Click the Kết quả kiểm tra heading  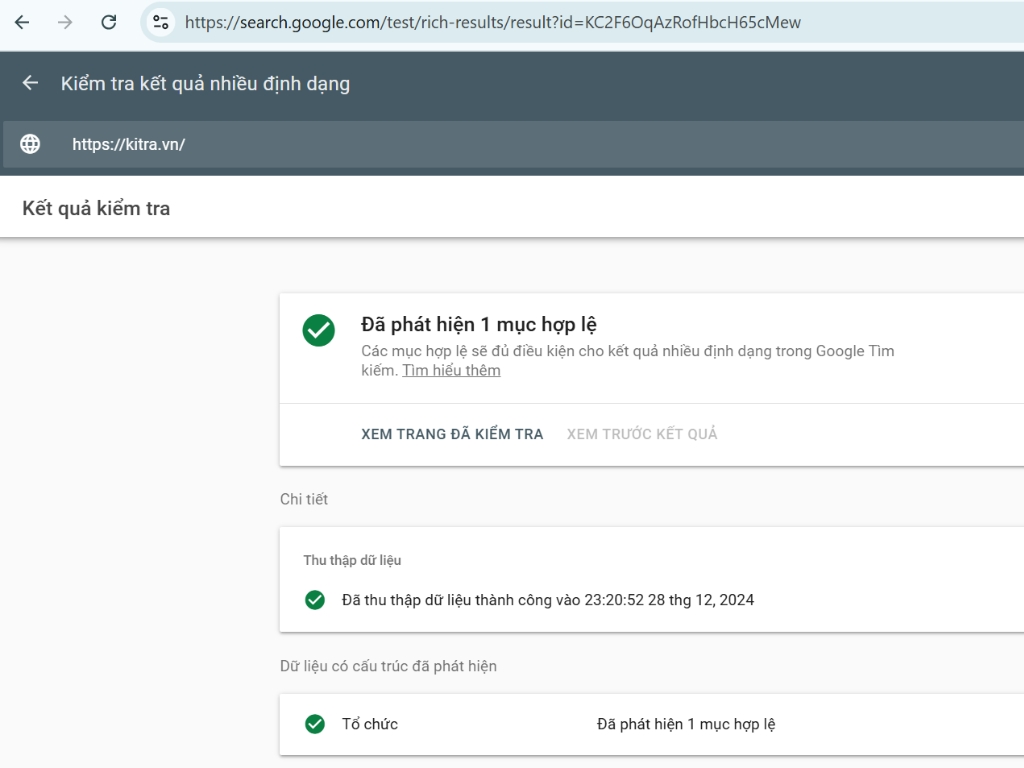(x=96, y=209)
